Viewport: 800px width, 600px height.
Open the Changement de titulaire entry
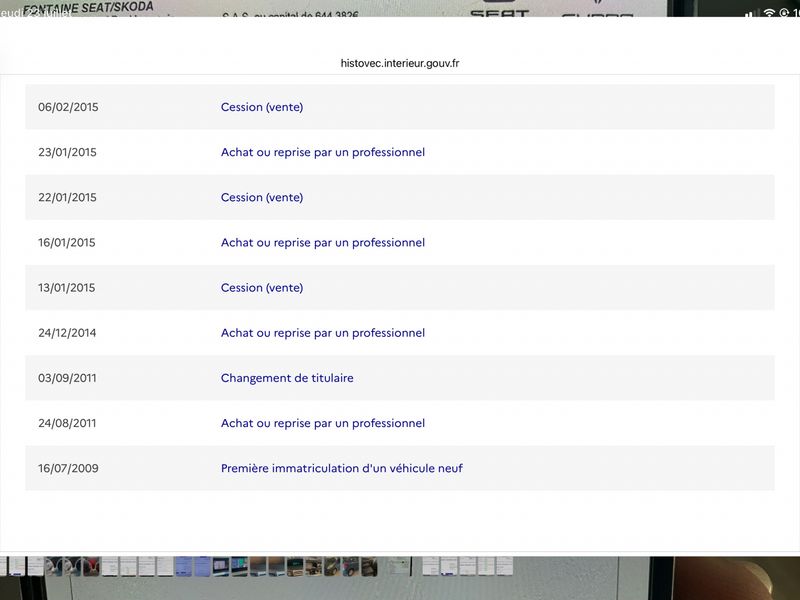coord(287,378)
